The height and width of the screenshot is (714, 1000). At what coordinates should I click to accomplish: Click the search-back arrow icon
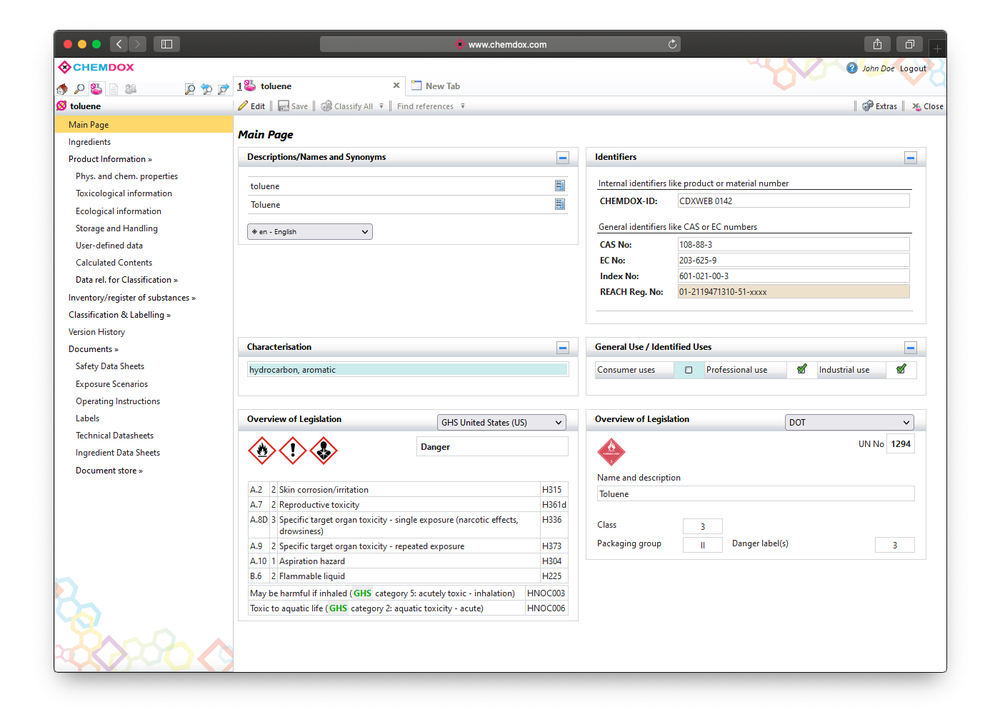click(x=206, y=89)
